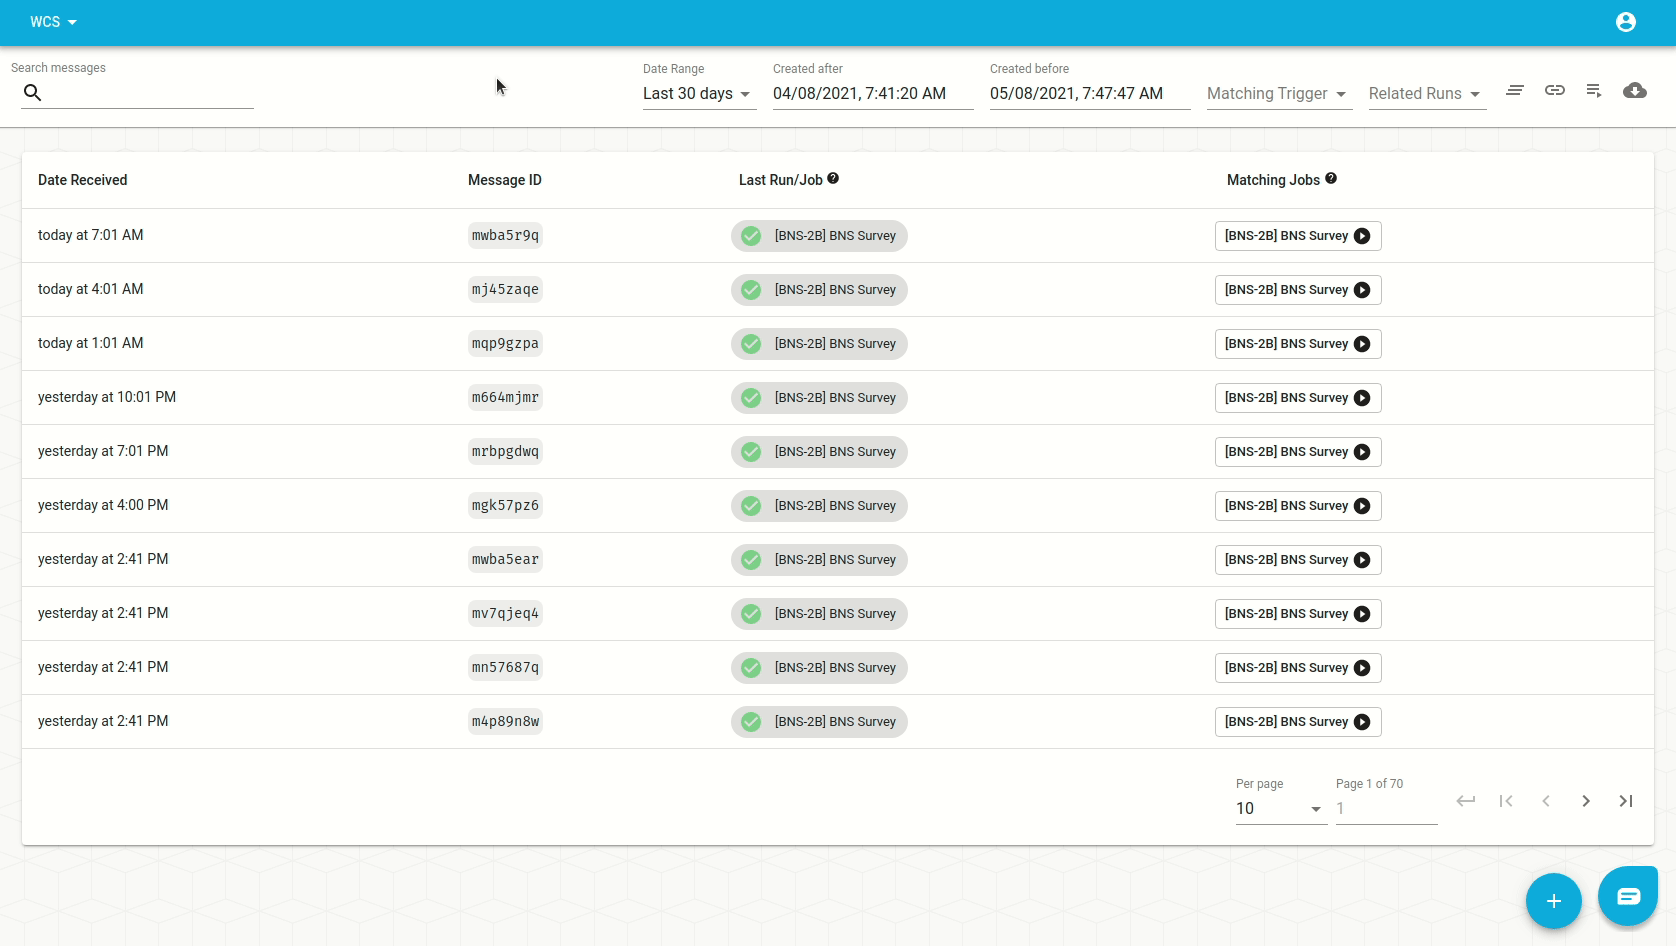Open the user account icon
Viewport: 1676px width, 946px height.
coord(1626,22)
